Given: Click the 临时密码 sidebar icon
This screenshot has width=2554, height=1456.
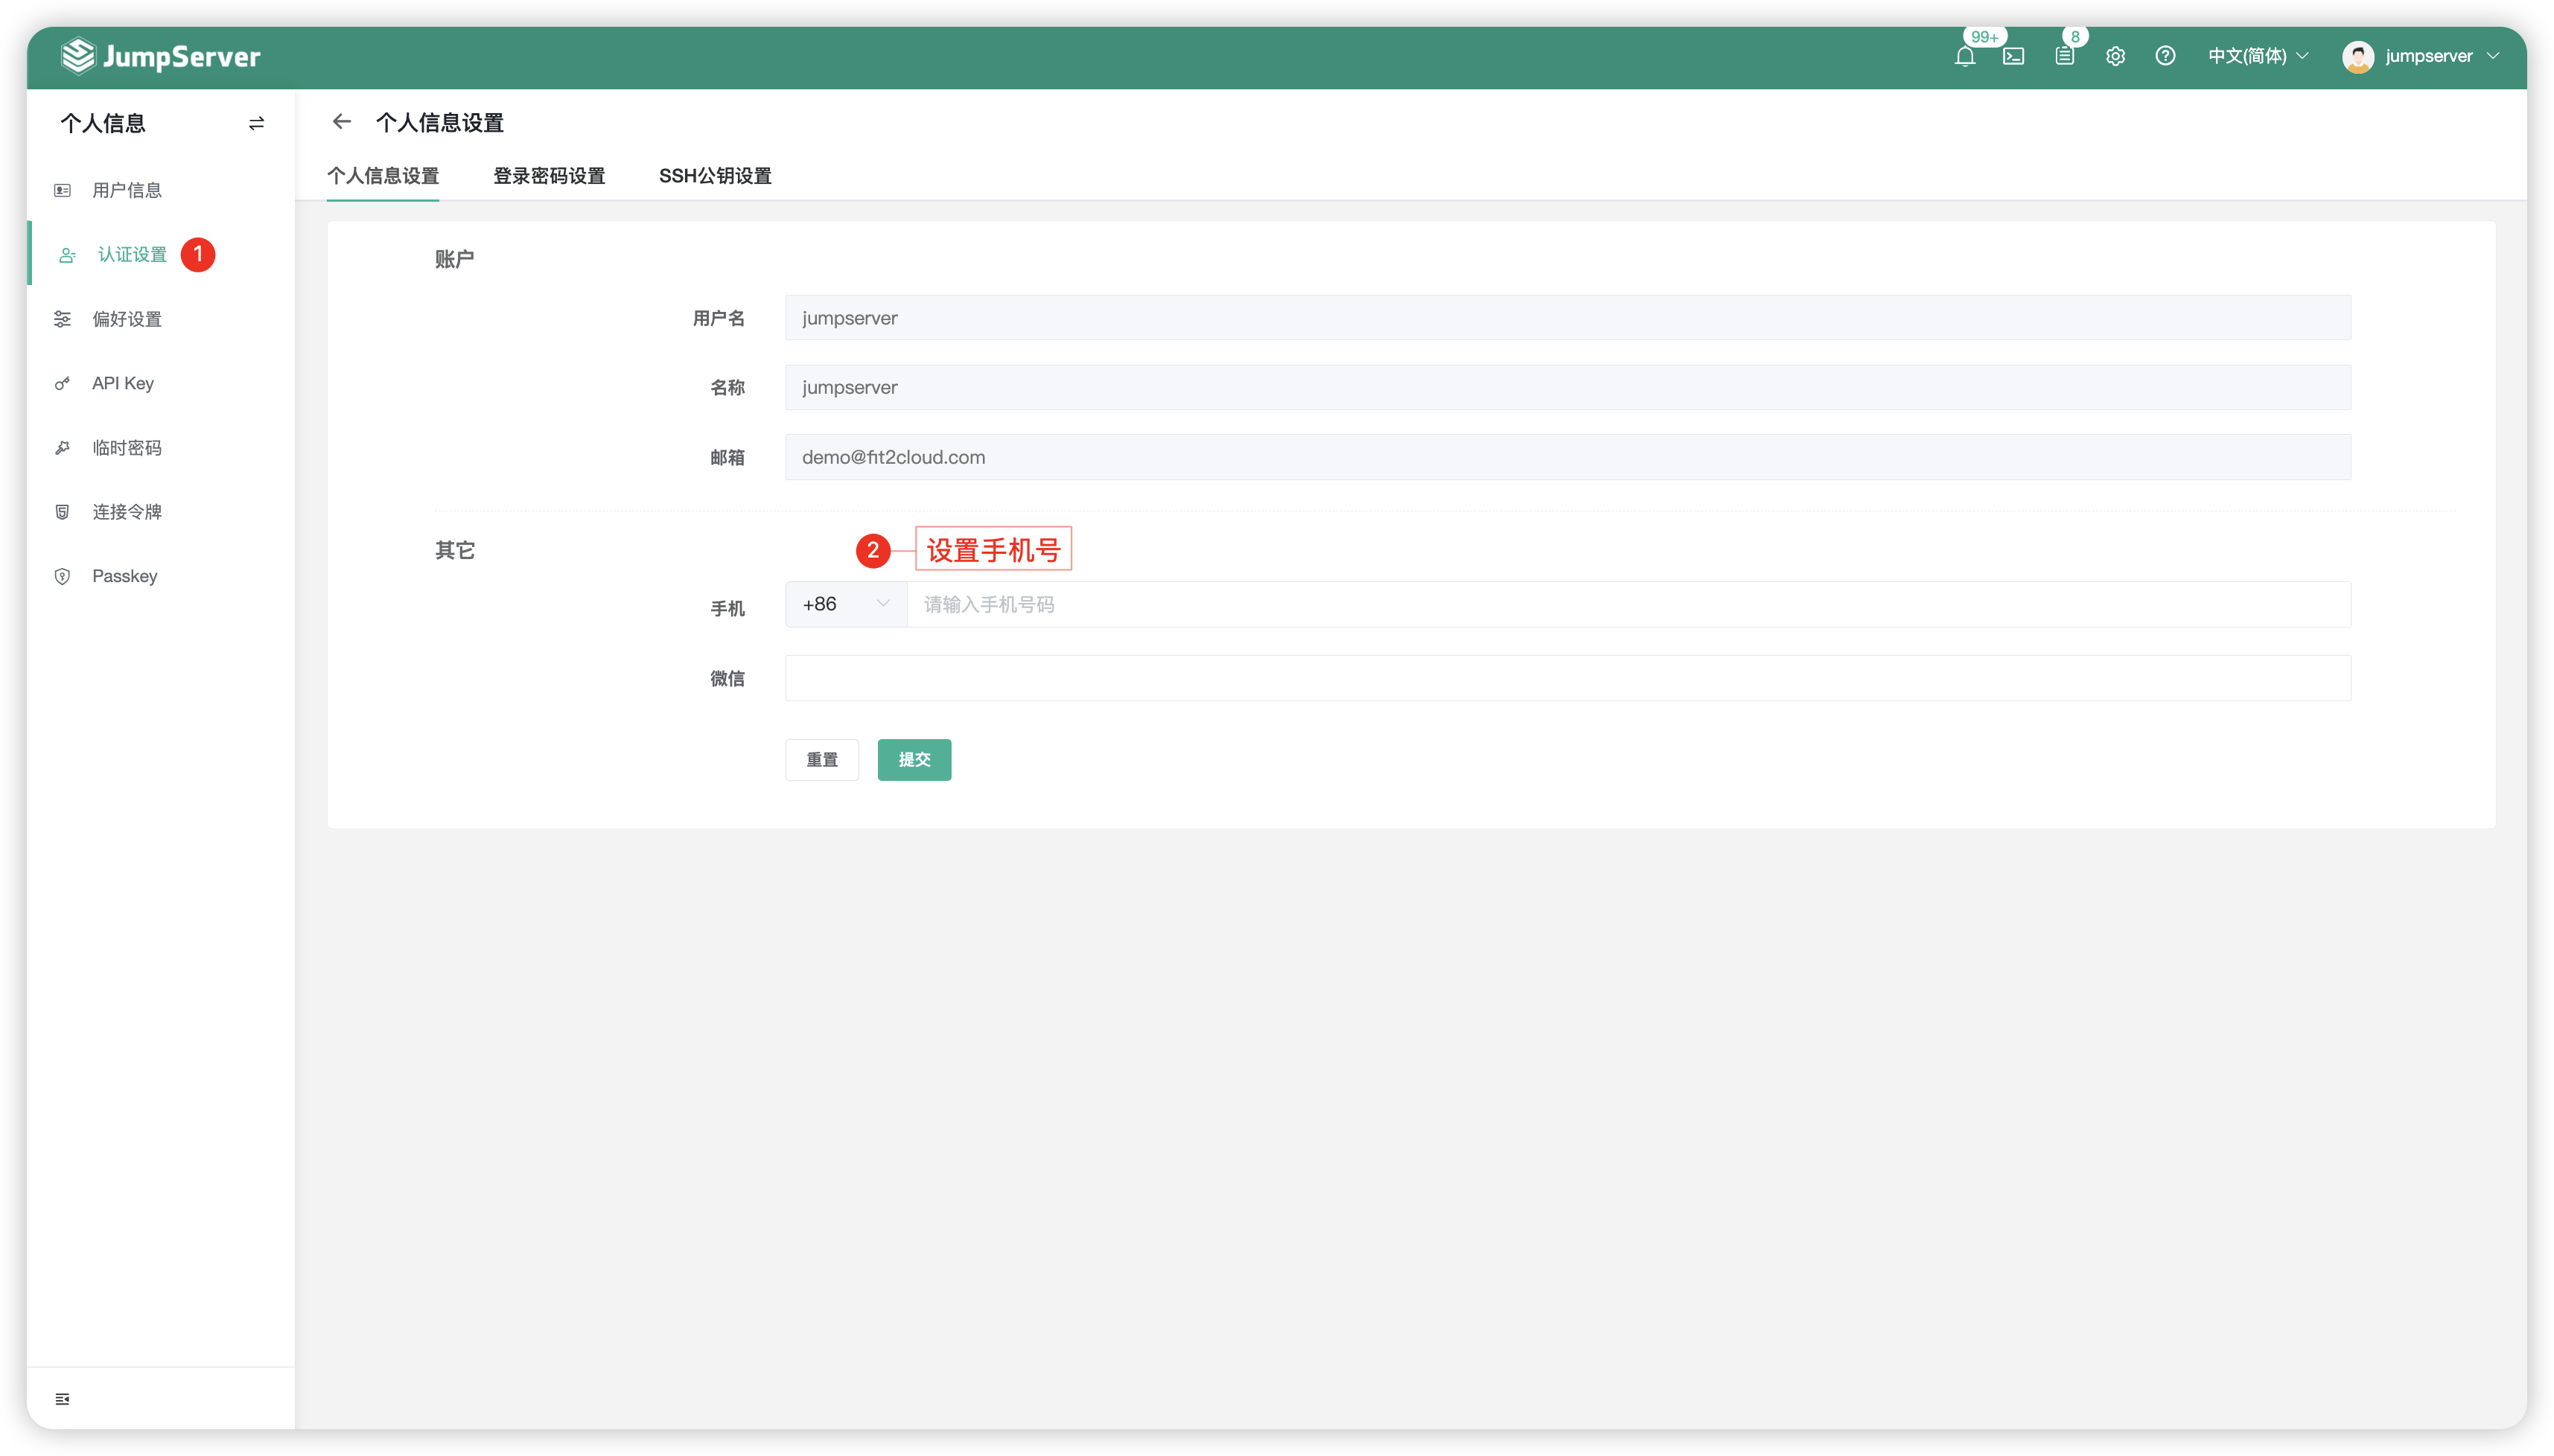Looking at the screenshot, I should coord(62,447).
